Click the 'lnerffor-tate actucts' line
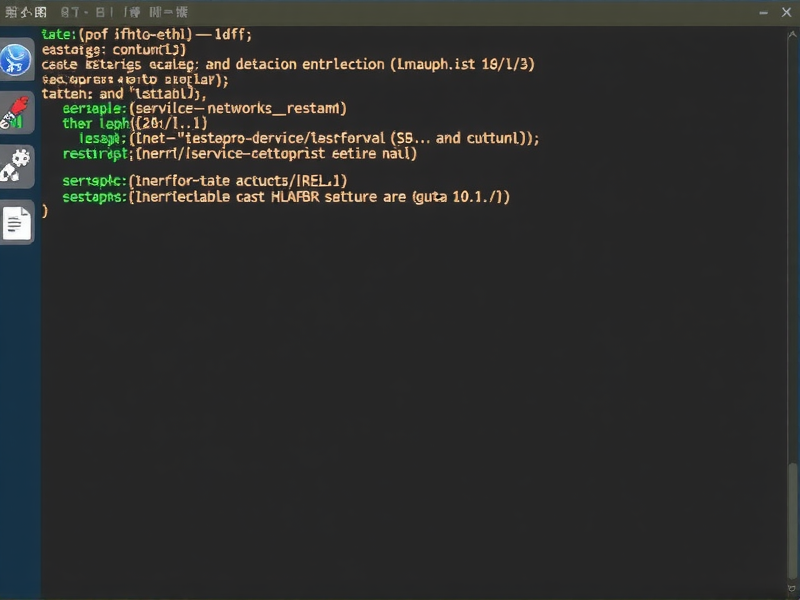This screenshot has width=800, height=600. click(240, 181)
